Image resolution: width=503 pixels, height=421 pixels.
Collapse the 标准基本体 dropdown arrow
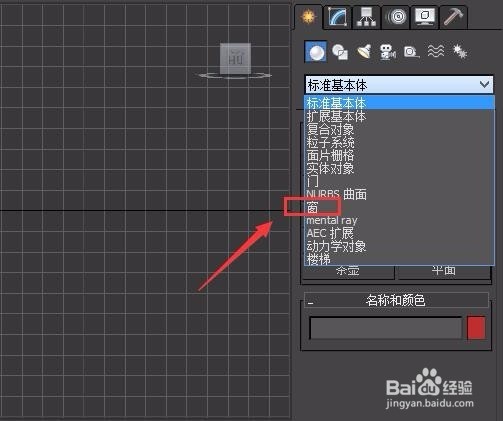click(x=484, y=85)
